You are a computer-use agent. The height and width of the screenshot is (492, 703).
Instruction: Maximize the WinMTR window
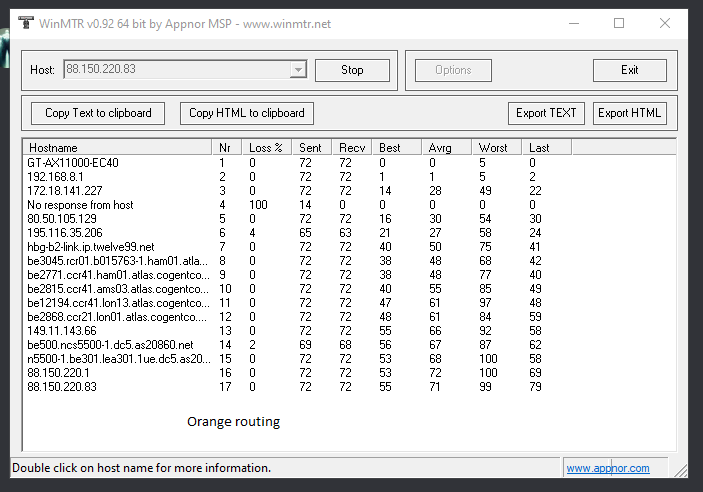tap(619, 23)
